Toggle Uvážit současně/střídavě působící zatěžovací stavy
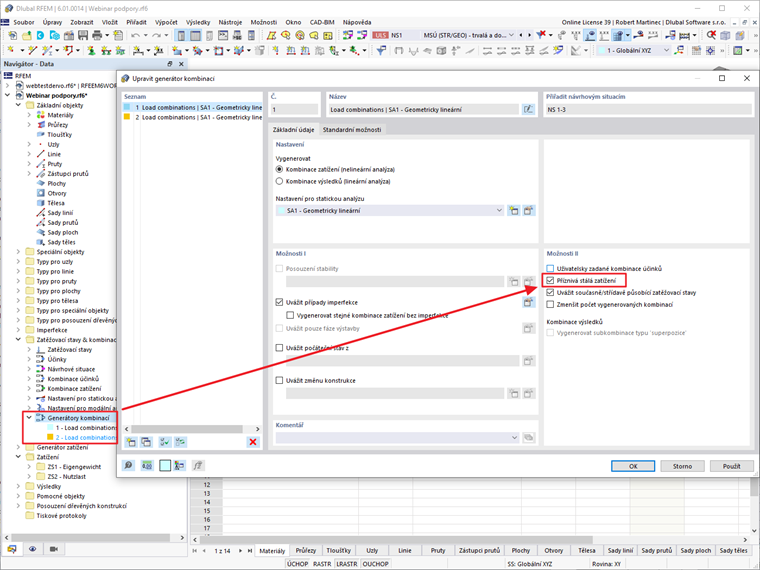The width and height of the screenshot is (760, 570). [550, 293]
